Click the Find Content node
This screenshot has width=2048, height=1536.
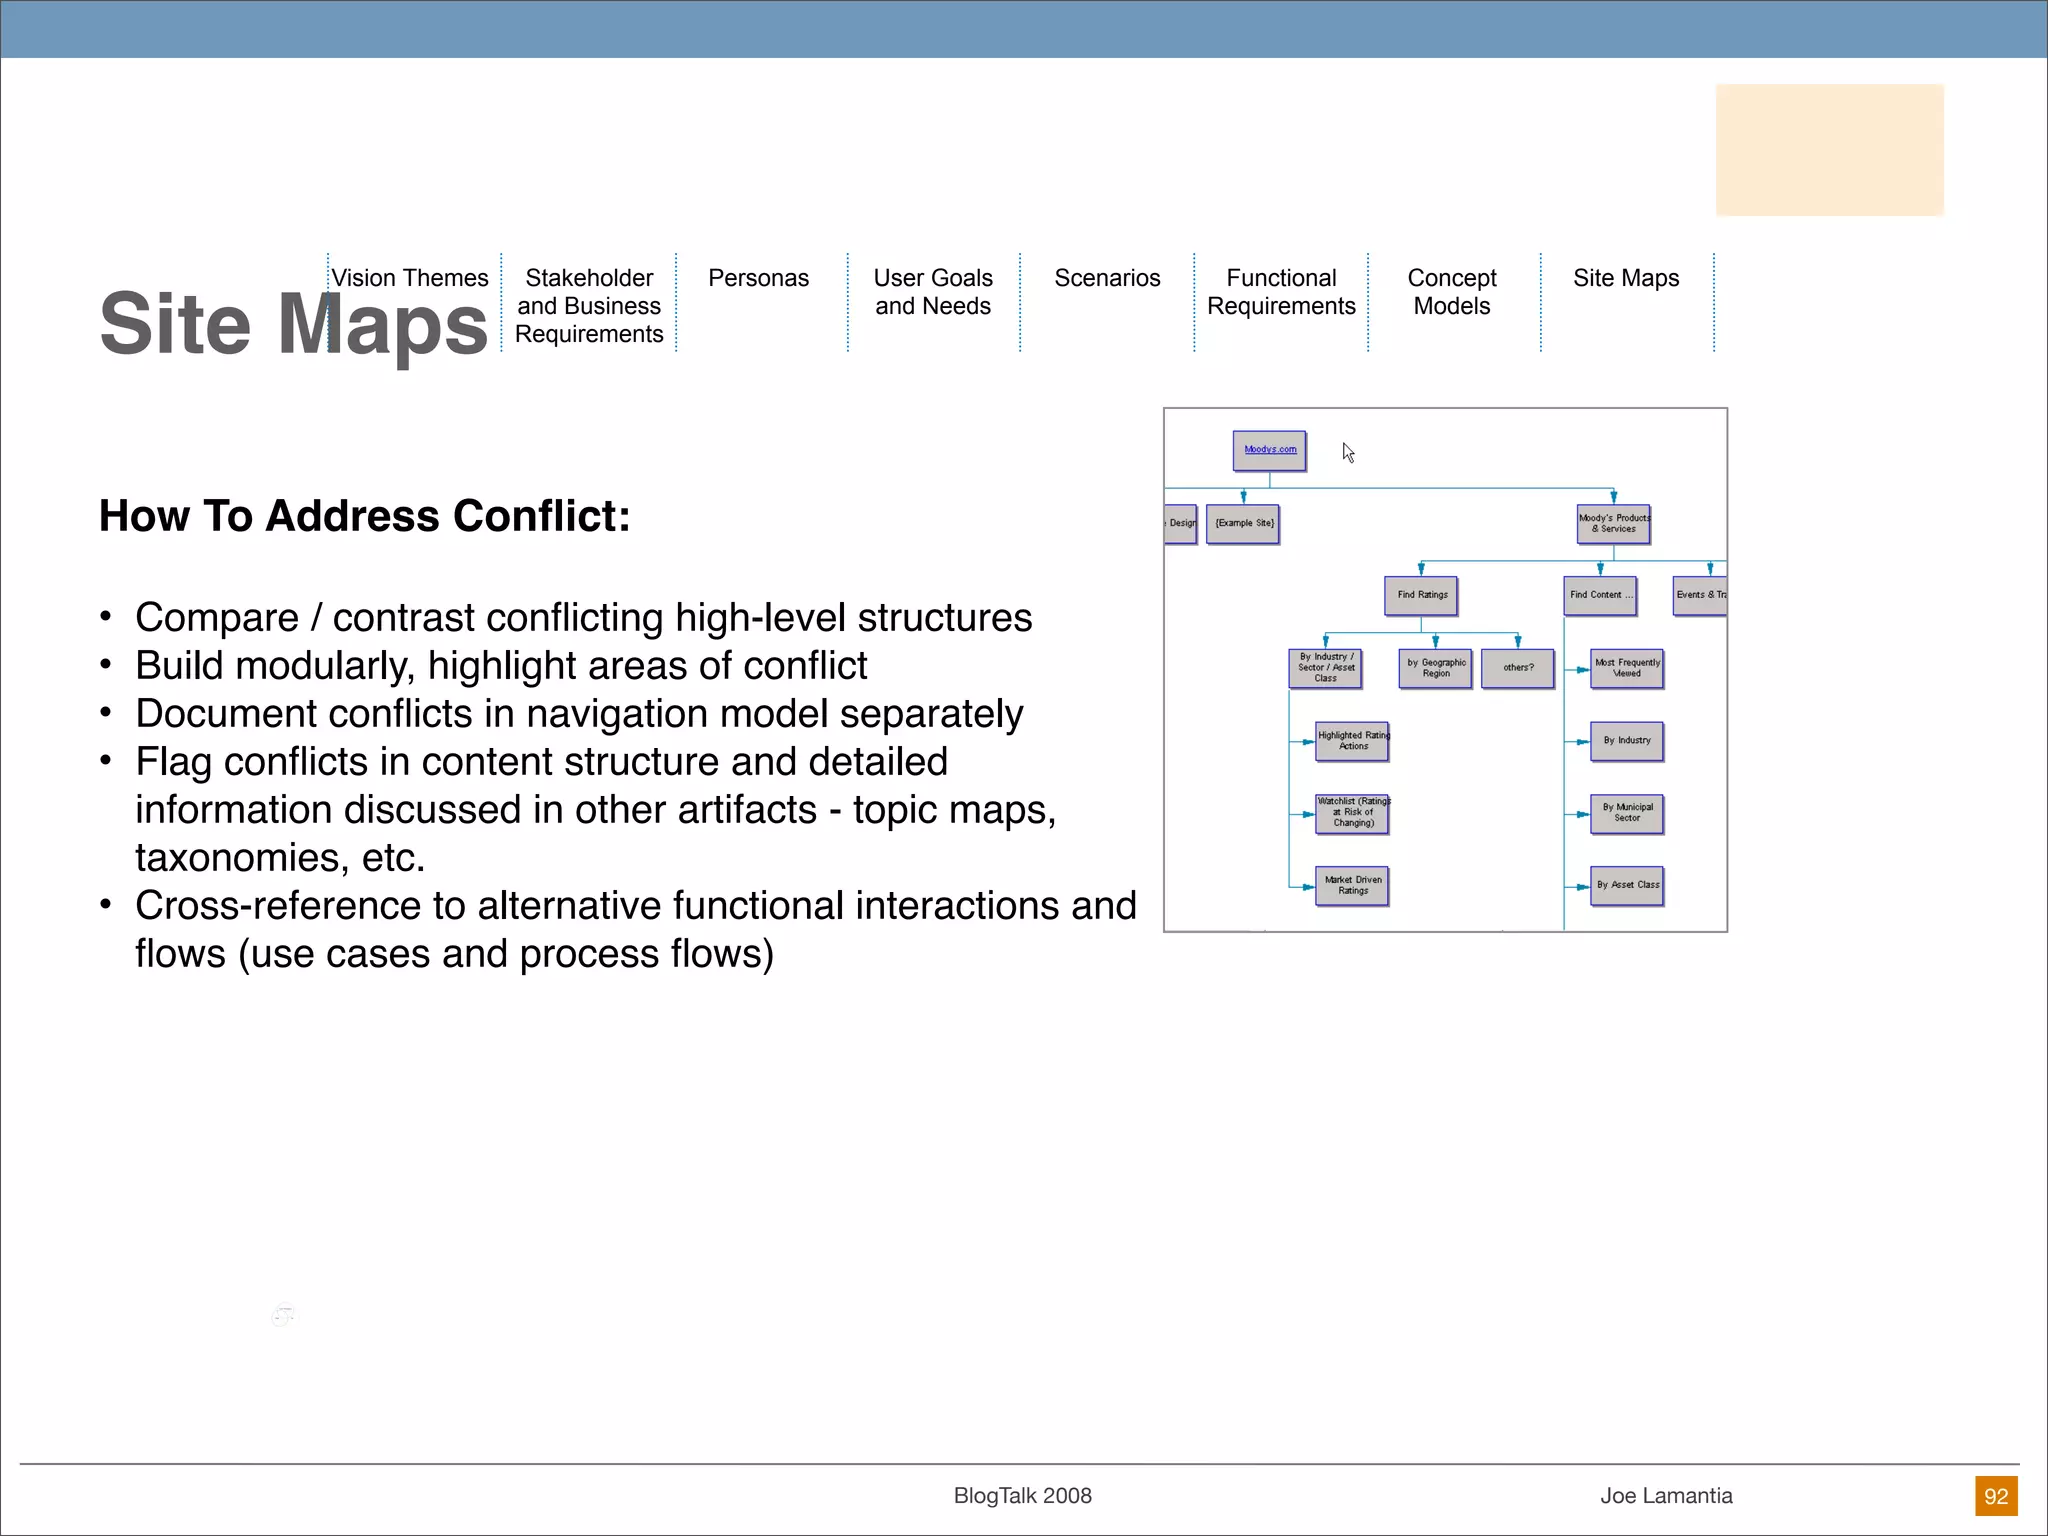1600,595
